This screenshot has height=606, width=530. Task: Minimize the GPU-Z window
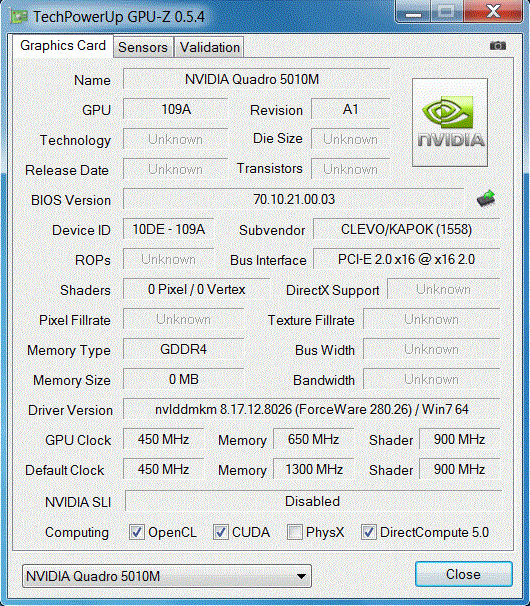click(413, 11)
